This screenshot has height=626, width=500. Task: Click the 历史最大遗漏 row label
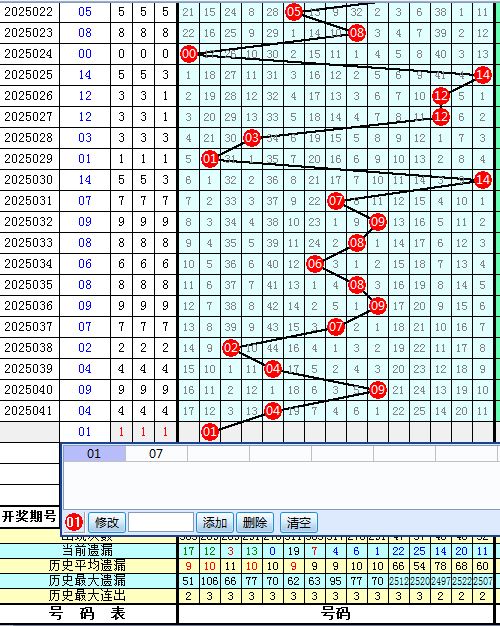(x=87, y=580)
